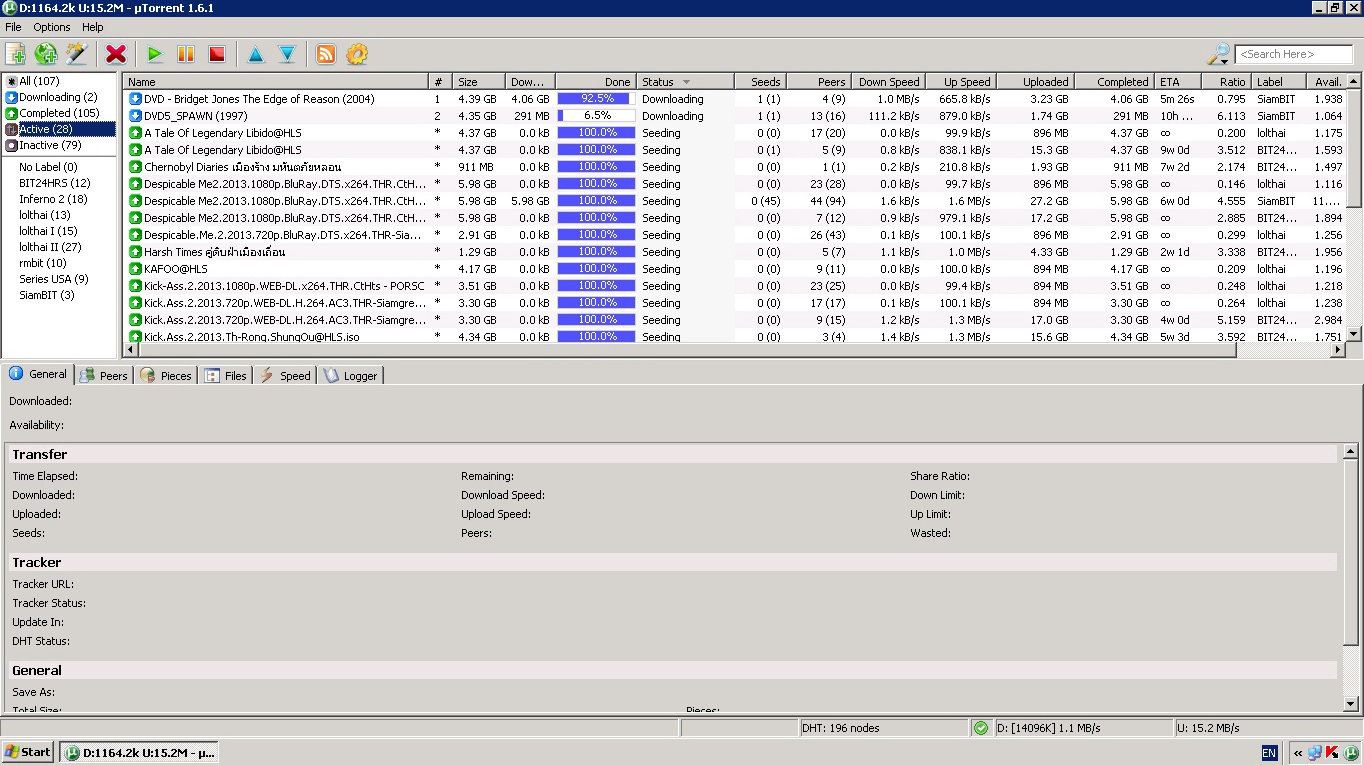Click details pane scrollbar down arrow
Image resolution: width=1364 pixels, height=765 pixels.
pyautogui.click(x=1351, y=704)
